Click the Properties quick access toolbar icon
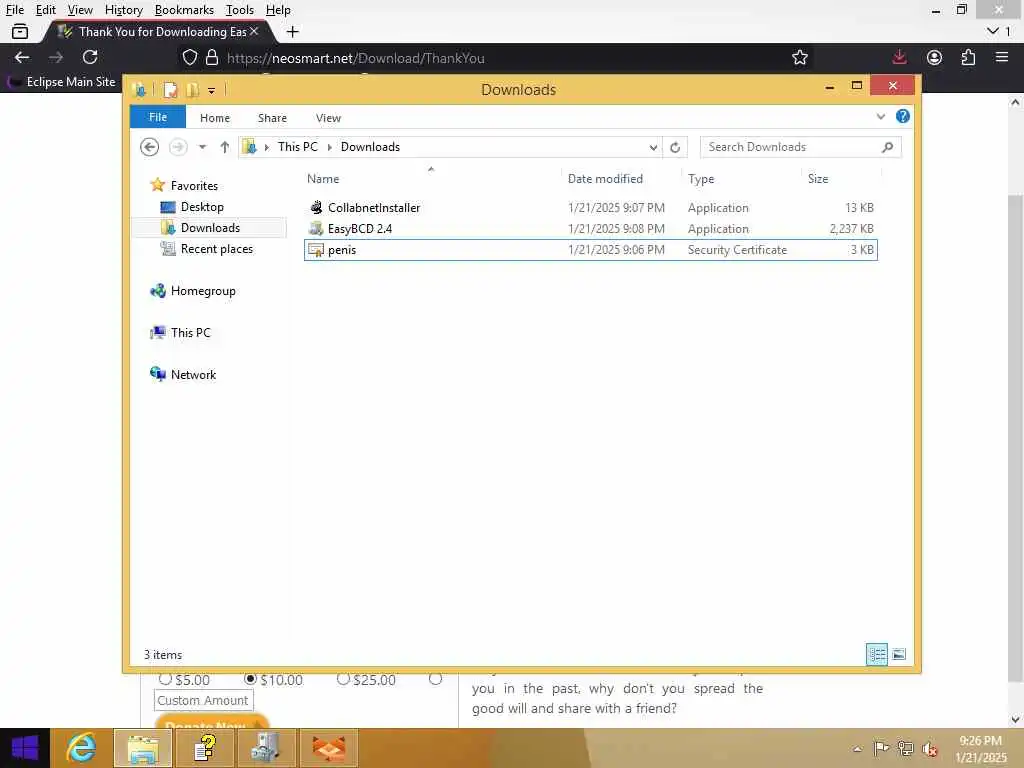The width and height of the screenshot is (1024, 768). 170,89
